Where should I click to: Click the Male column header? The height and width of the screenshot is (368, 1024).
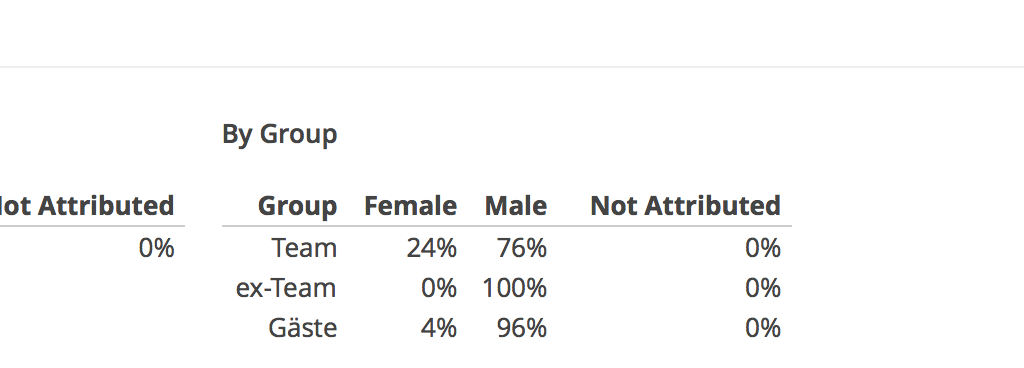coord(516,206)
